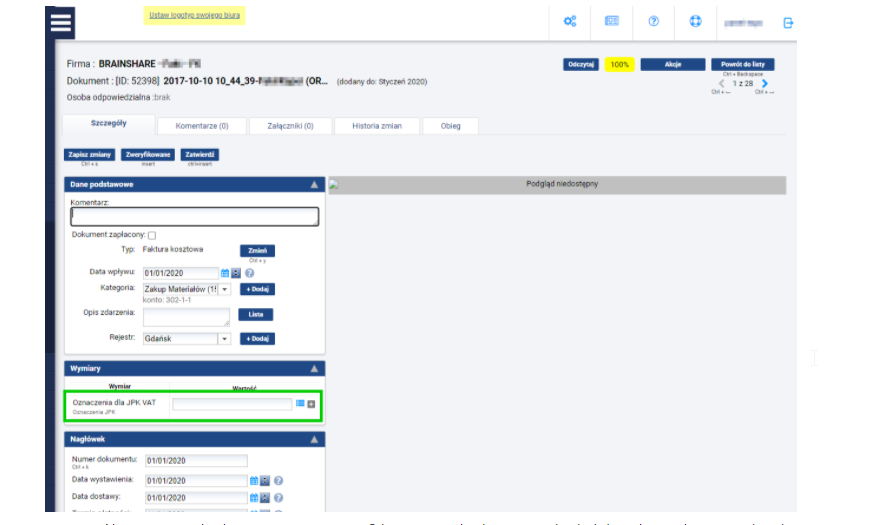Switch to the Szczegóły tab
This screenshot has height=525, width=892.
point(109,123)
